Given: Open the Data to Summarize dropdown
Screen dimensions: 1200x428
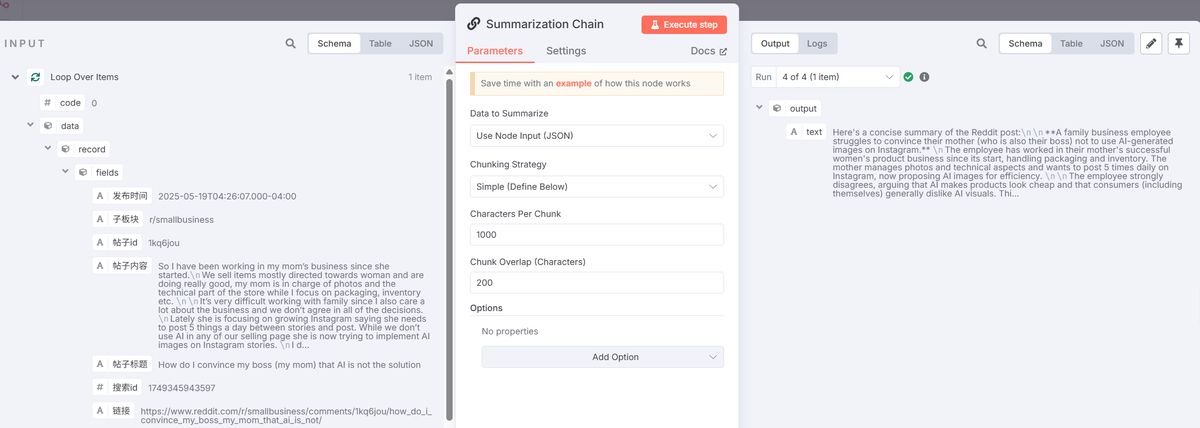Looking at the screenshot, I should (597, 136).
